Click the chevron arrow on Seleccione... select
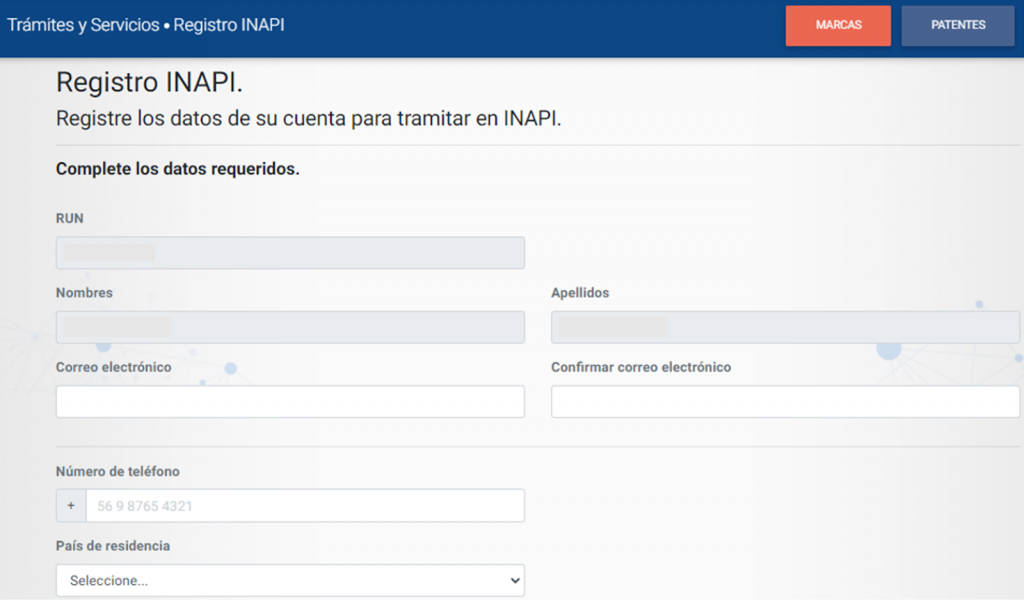Image resolution: width=1024 pixels, height=600 pixels. point(514,580)
